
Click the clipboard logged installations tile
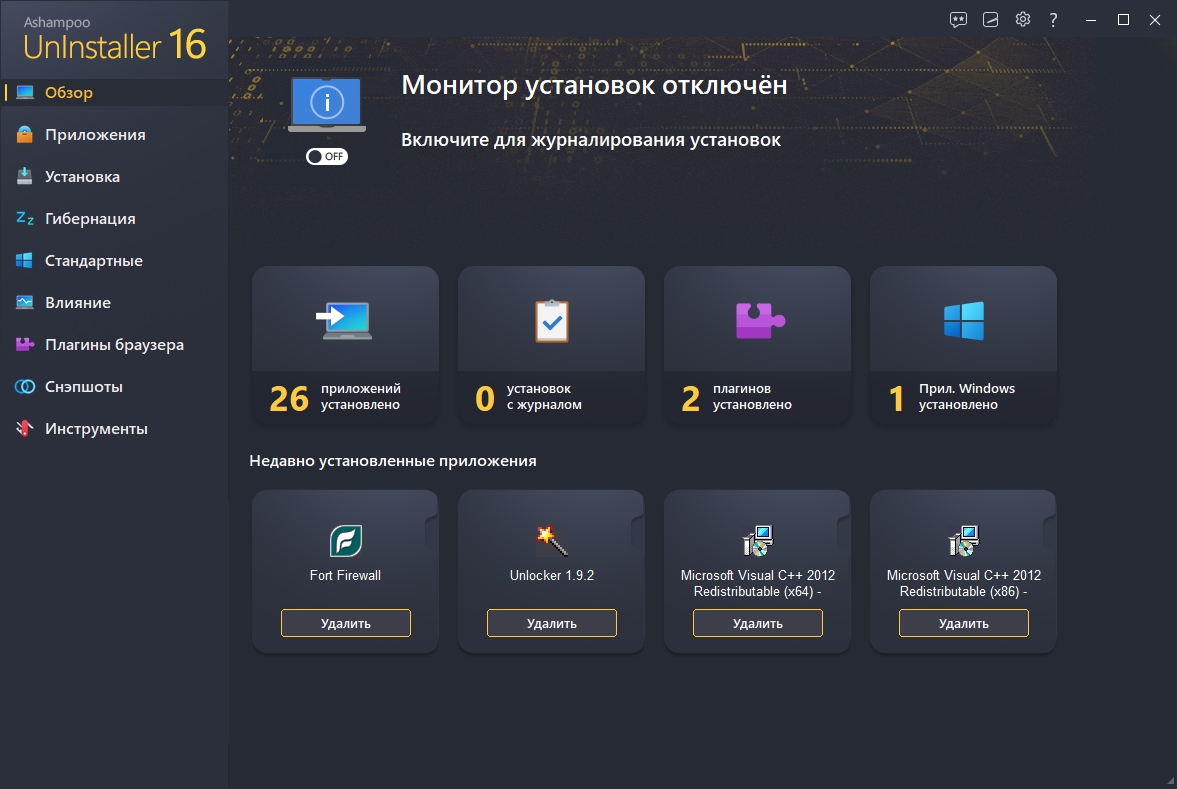point(551,320)
